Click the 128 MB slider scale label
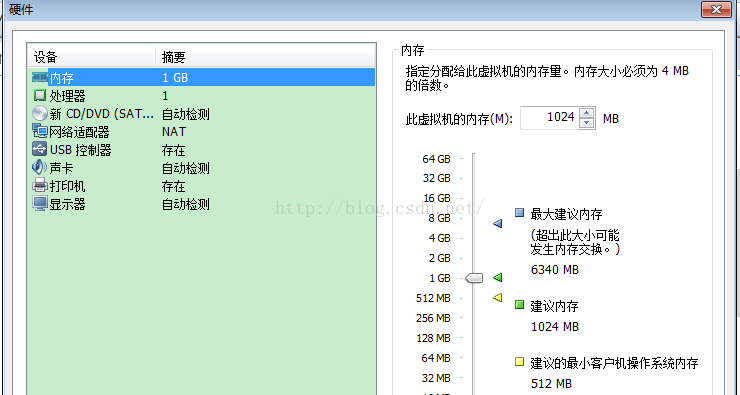 pos(433,338)
